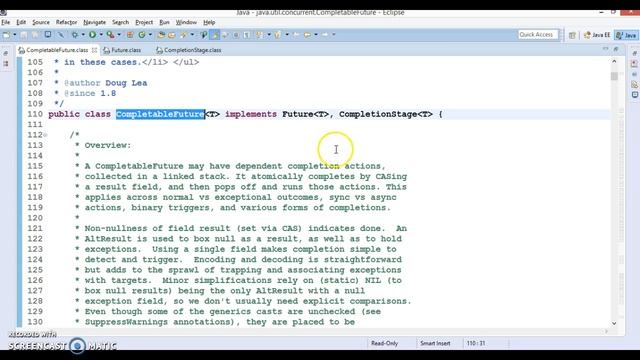The height and width of the screenshot is (360, 640).
Task: Open the Source menu
Action: pyautogui.click(x=41, y=22)
